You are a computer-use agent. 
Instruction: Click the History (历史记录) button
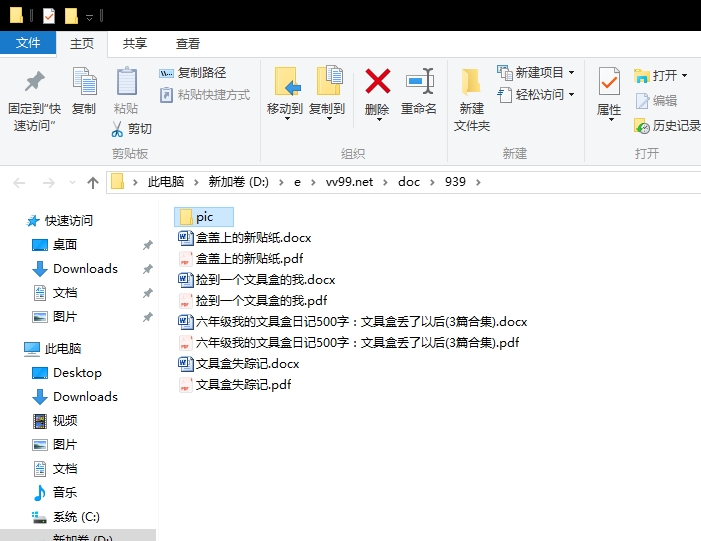[667, 126]
